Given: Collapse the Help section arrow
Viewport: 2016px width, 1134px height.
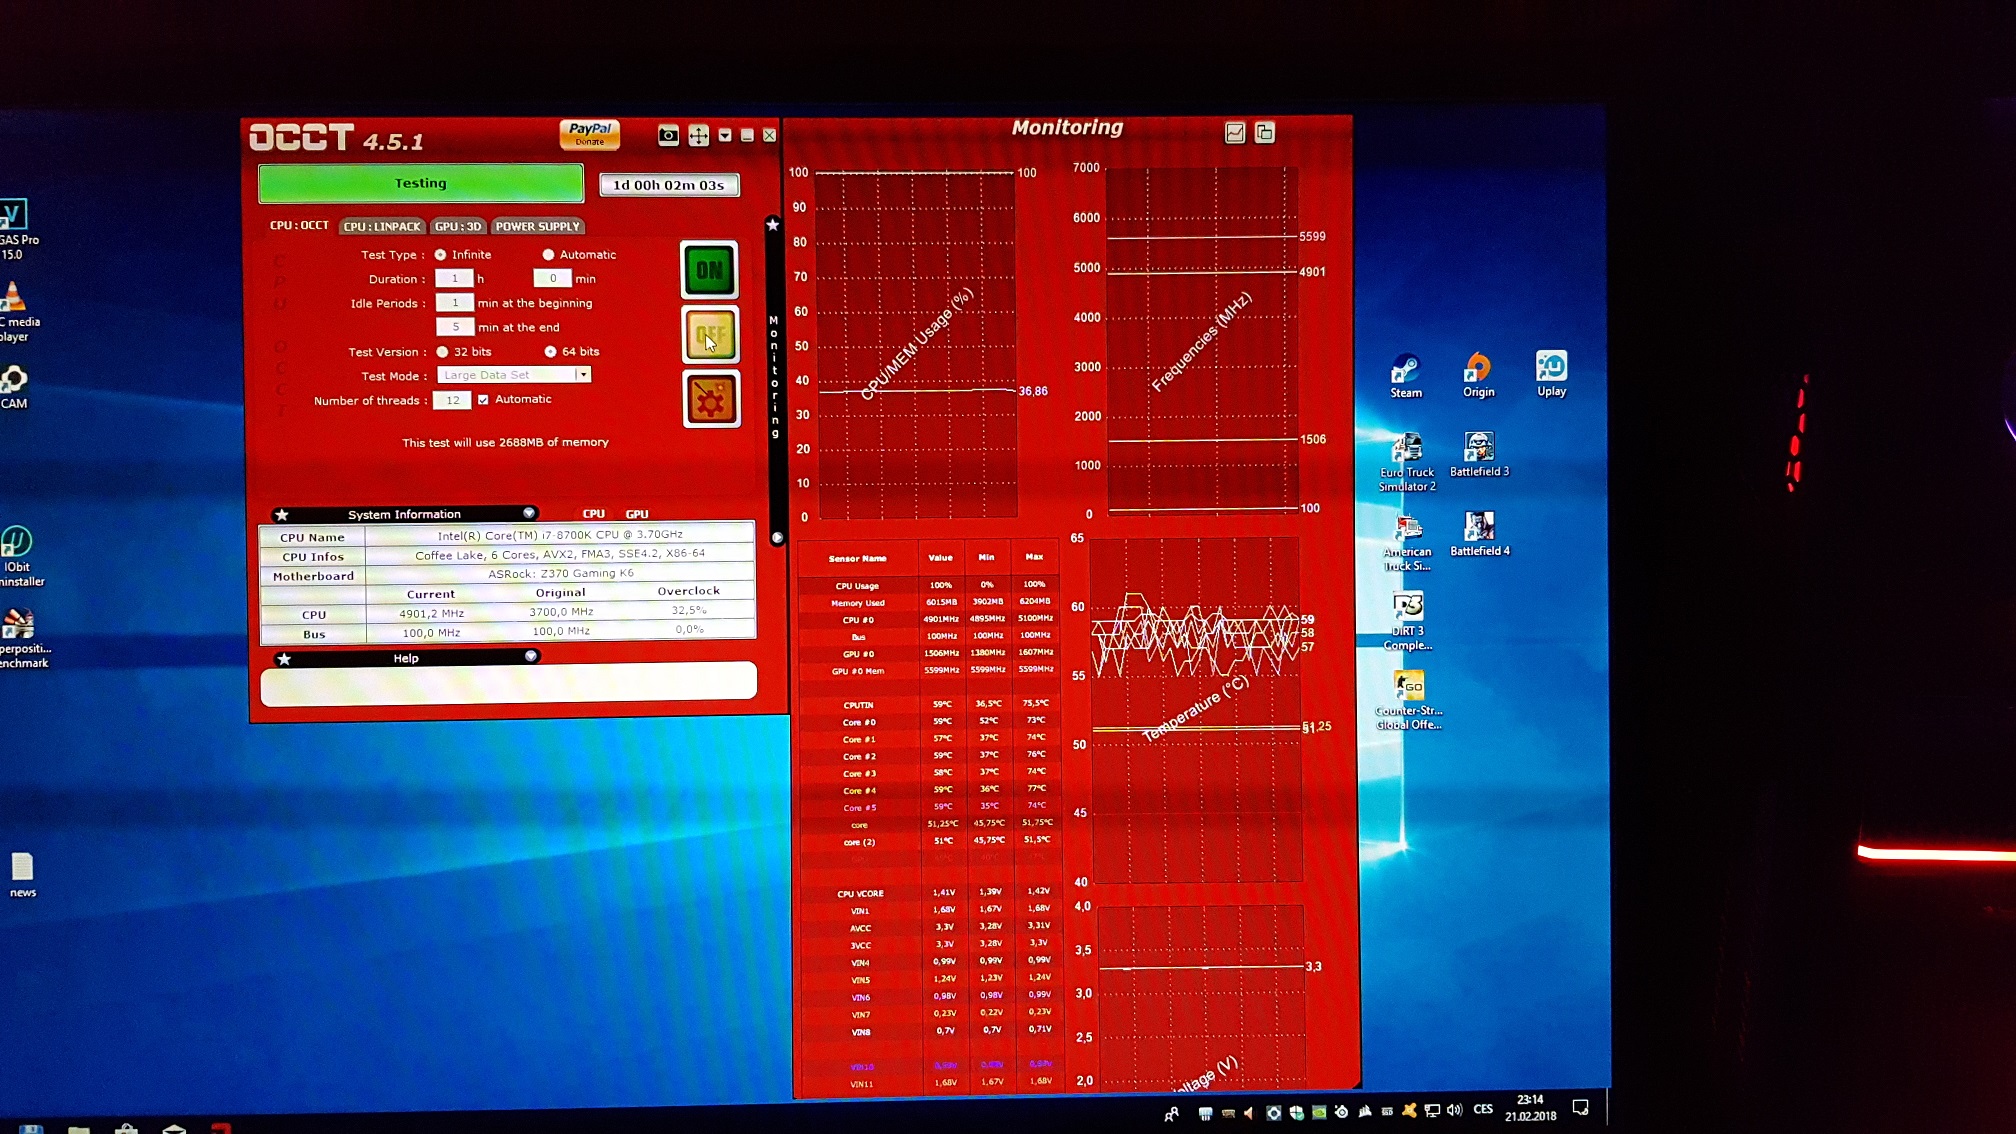Looking at the screenshot, I should (531, 657).
